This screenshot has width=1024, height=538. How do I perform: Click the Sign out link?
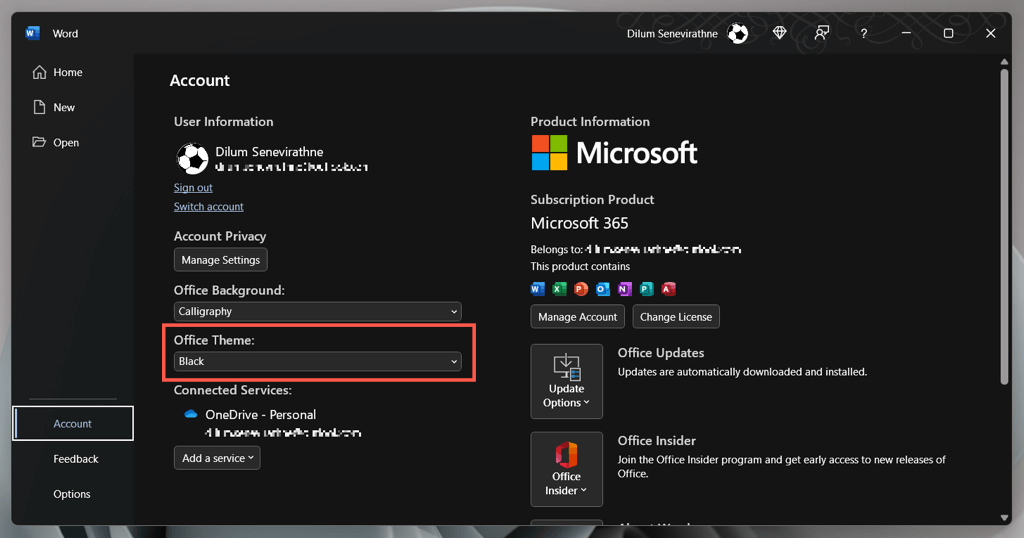pos(193,188)
